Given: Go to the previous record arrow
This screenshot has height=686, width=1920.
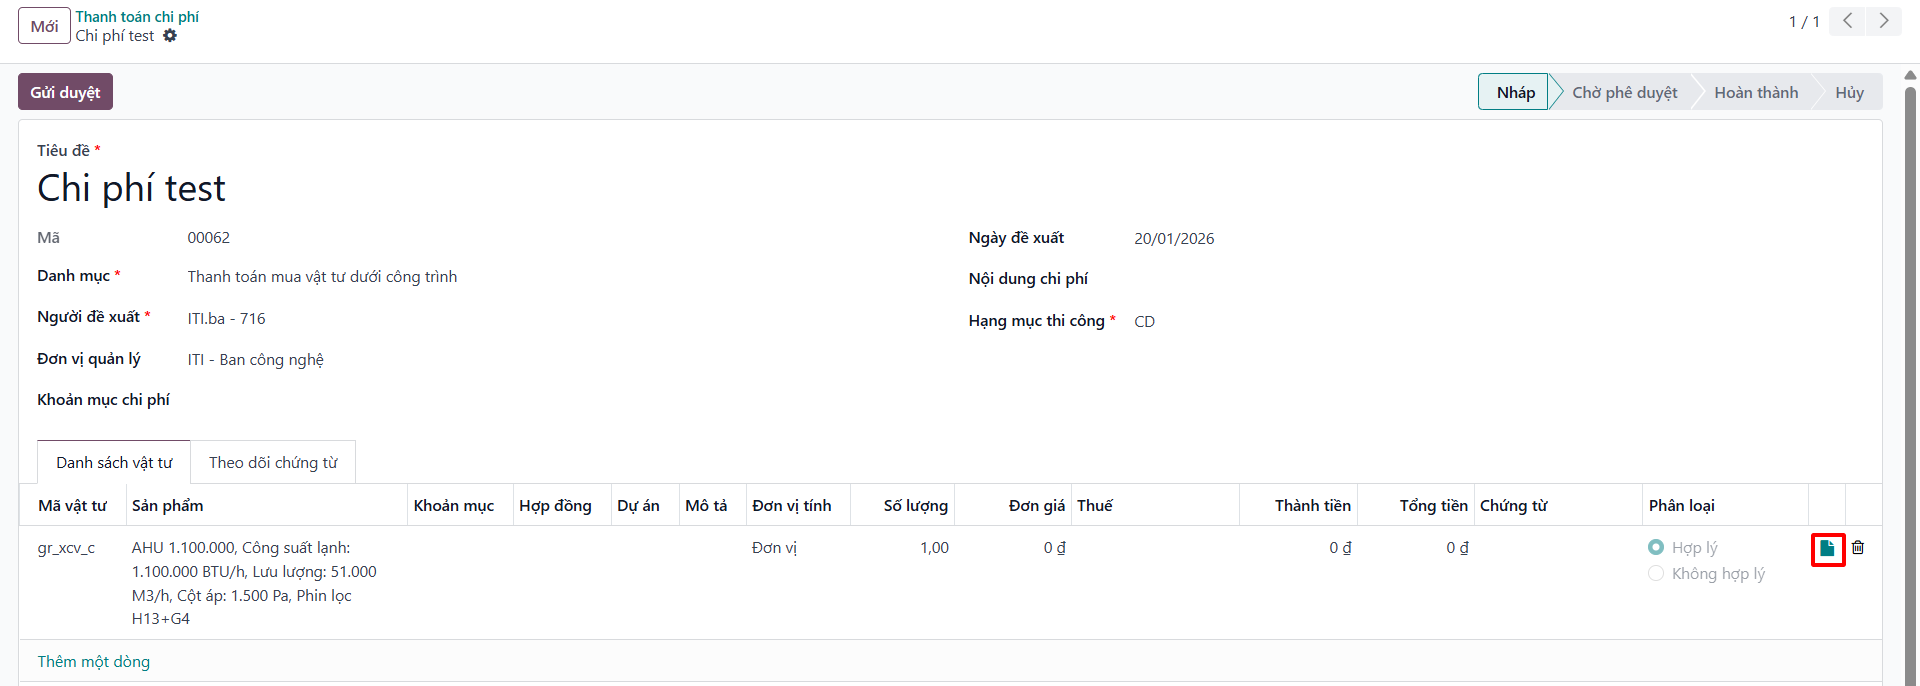Looking at the screenshot, I should [1847, 21].
